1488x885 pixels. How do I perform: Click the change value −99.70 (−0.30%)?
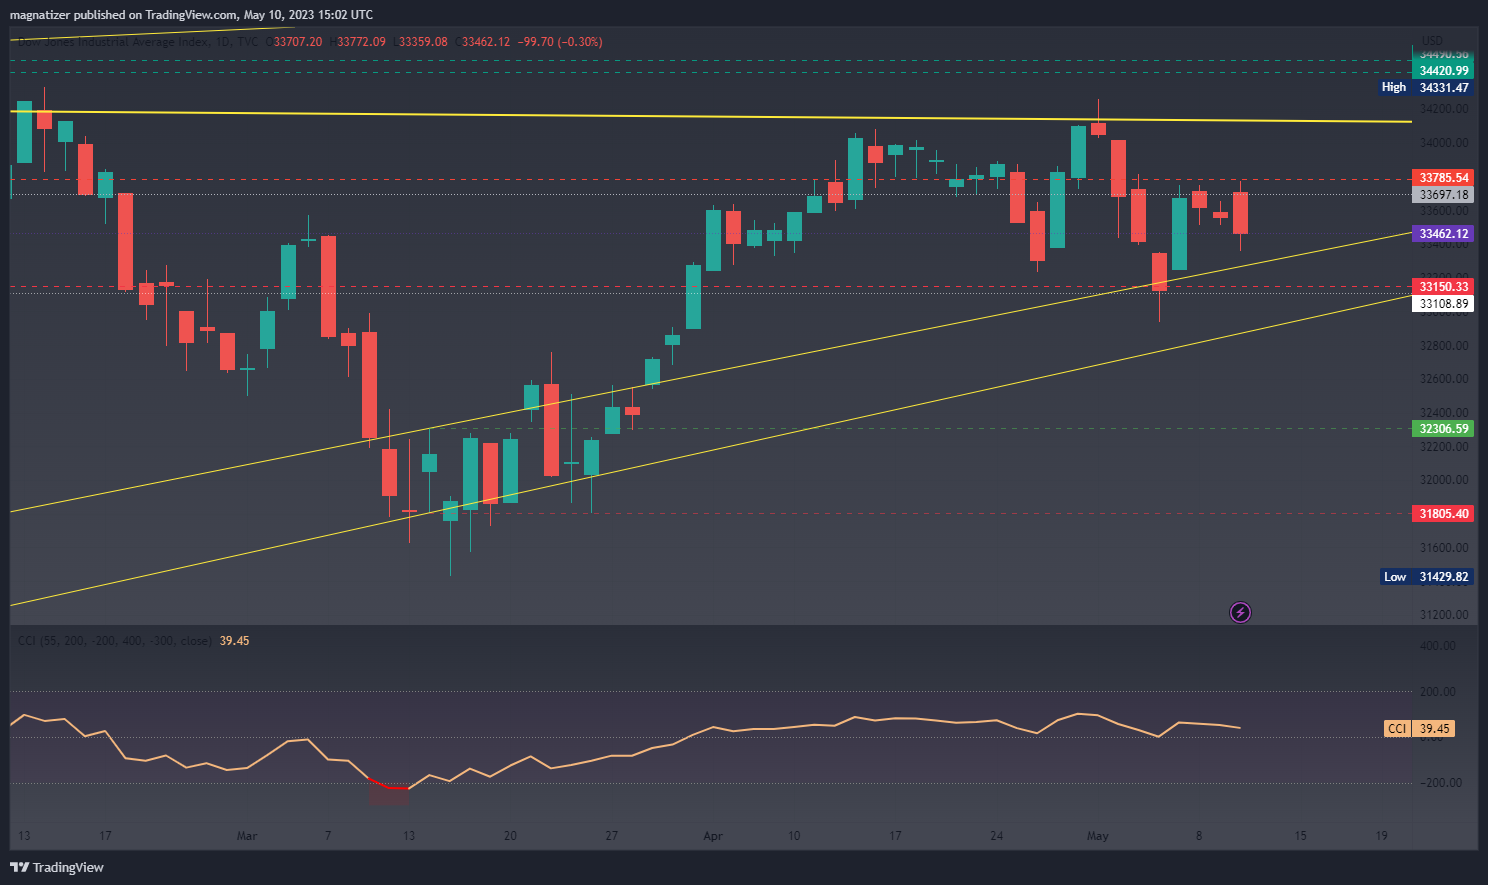(560, 42)
